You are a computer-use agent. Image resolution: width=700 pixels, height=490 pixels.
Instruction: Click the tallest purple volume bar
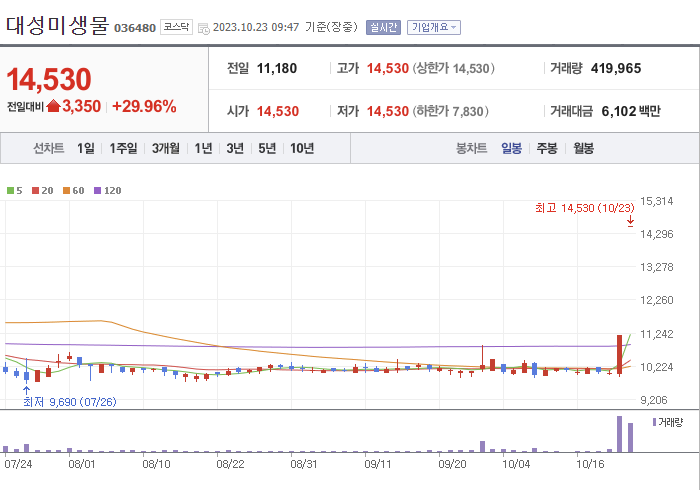tap(620, 434)
